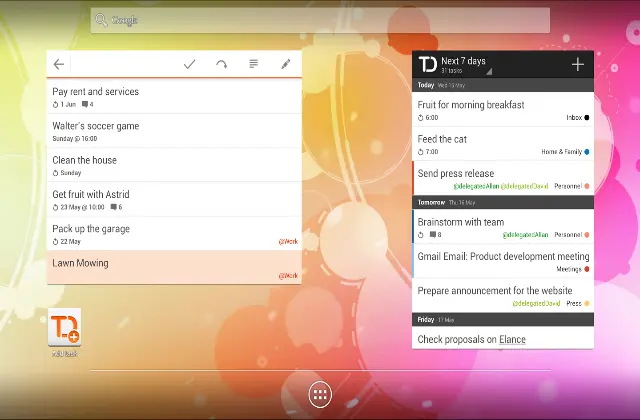Open the Todoist logo in the widget header
Viewport: 640px width, 420px height.
[427, 65]
